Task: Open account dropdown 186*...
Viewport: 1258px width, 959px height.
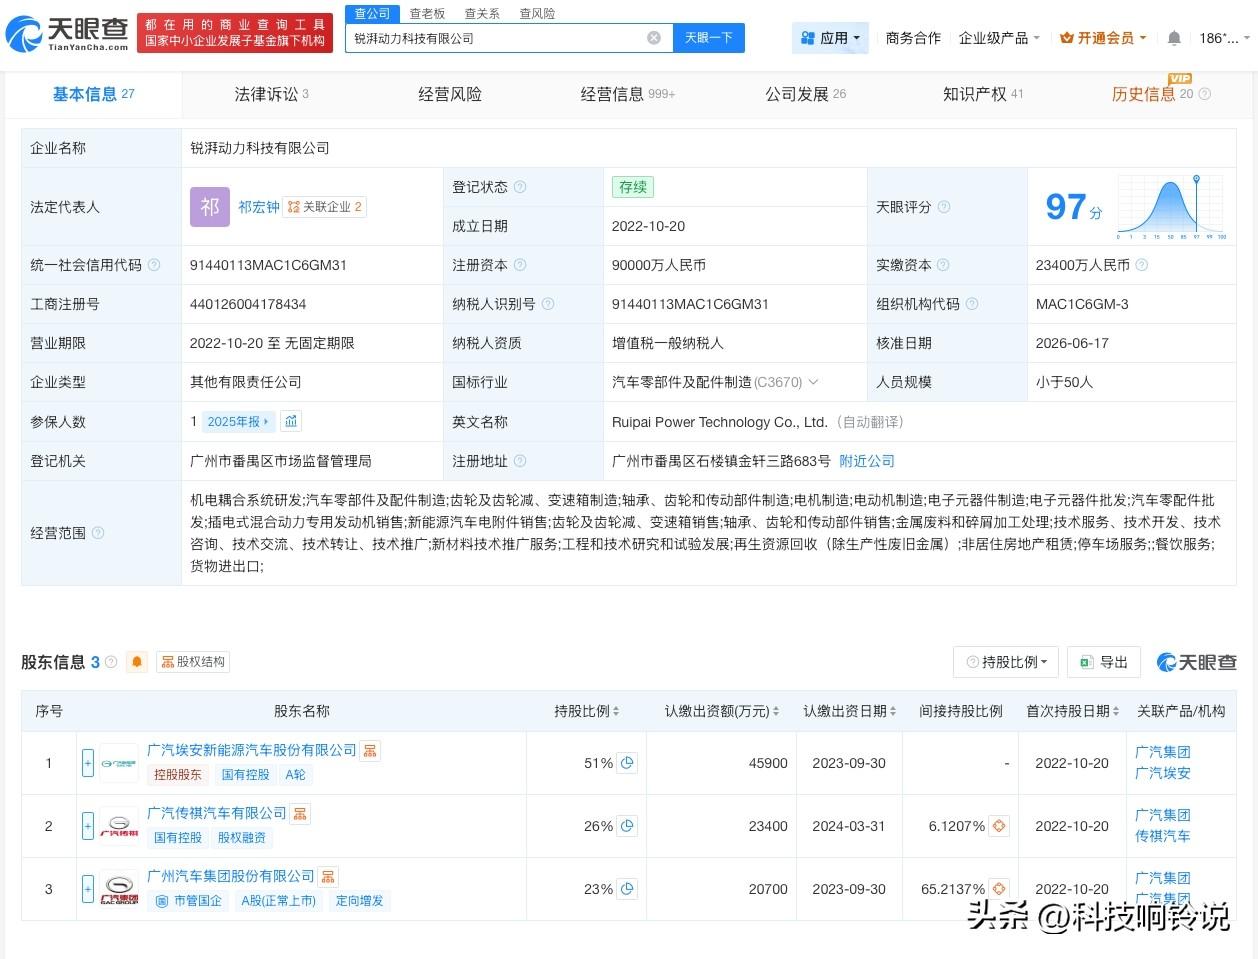Action: click(x=1224, y=38)
